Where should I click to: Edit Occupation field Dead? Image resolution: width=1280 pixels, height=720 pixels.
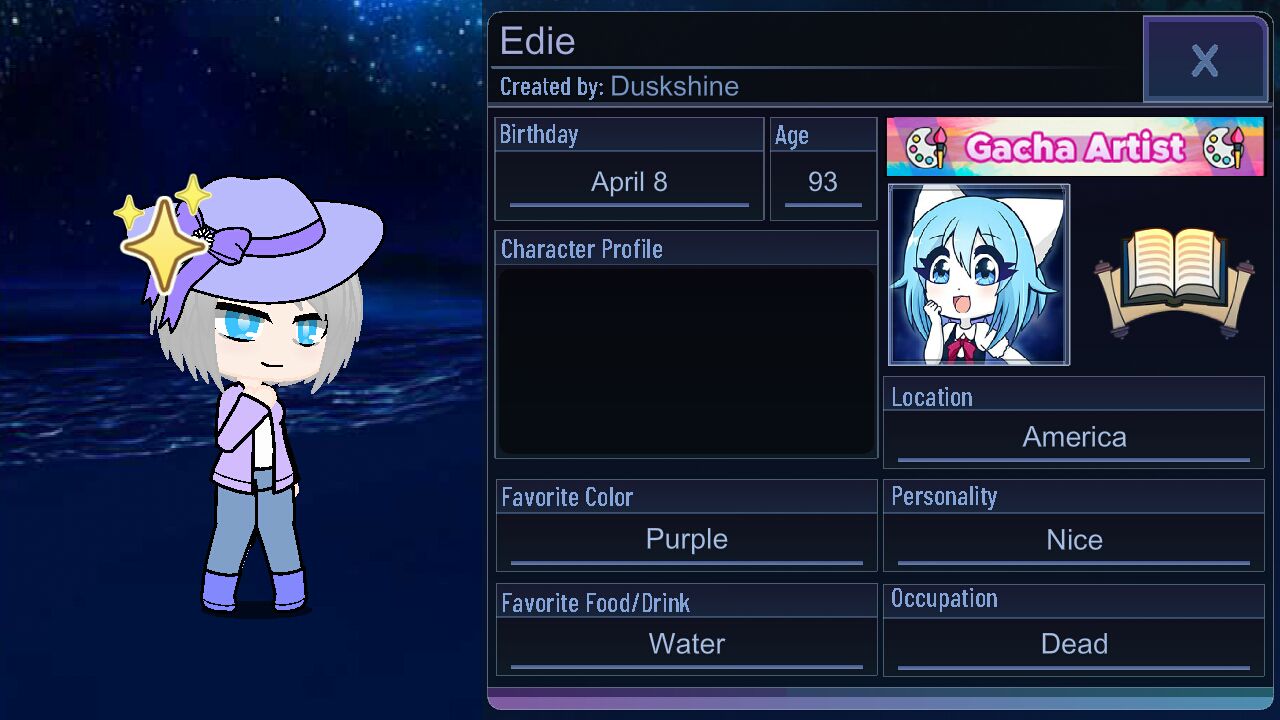(x=1074, y=645)
